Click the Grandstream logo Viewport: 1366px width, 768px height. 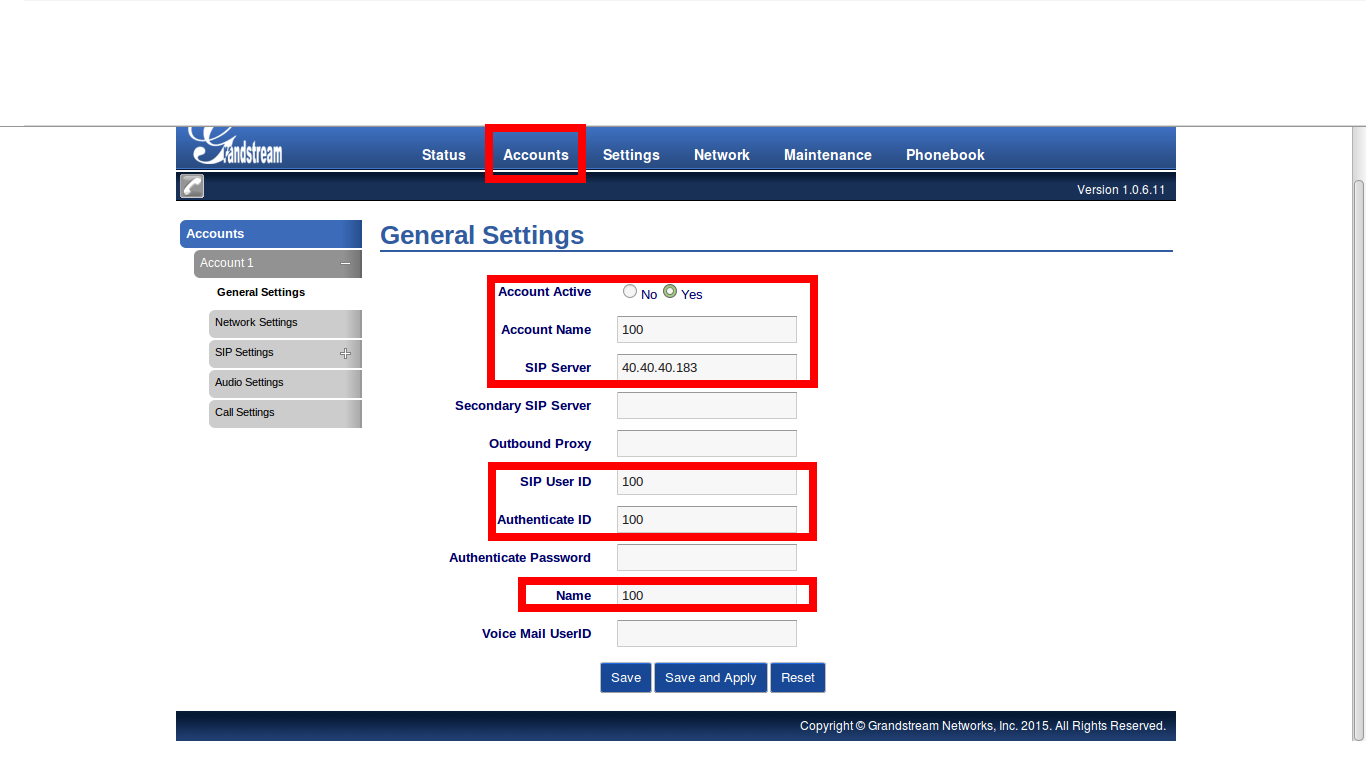click(x=237, y=147)
